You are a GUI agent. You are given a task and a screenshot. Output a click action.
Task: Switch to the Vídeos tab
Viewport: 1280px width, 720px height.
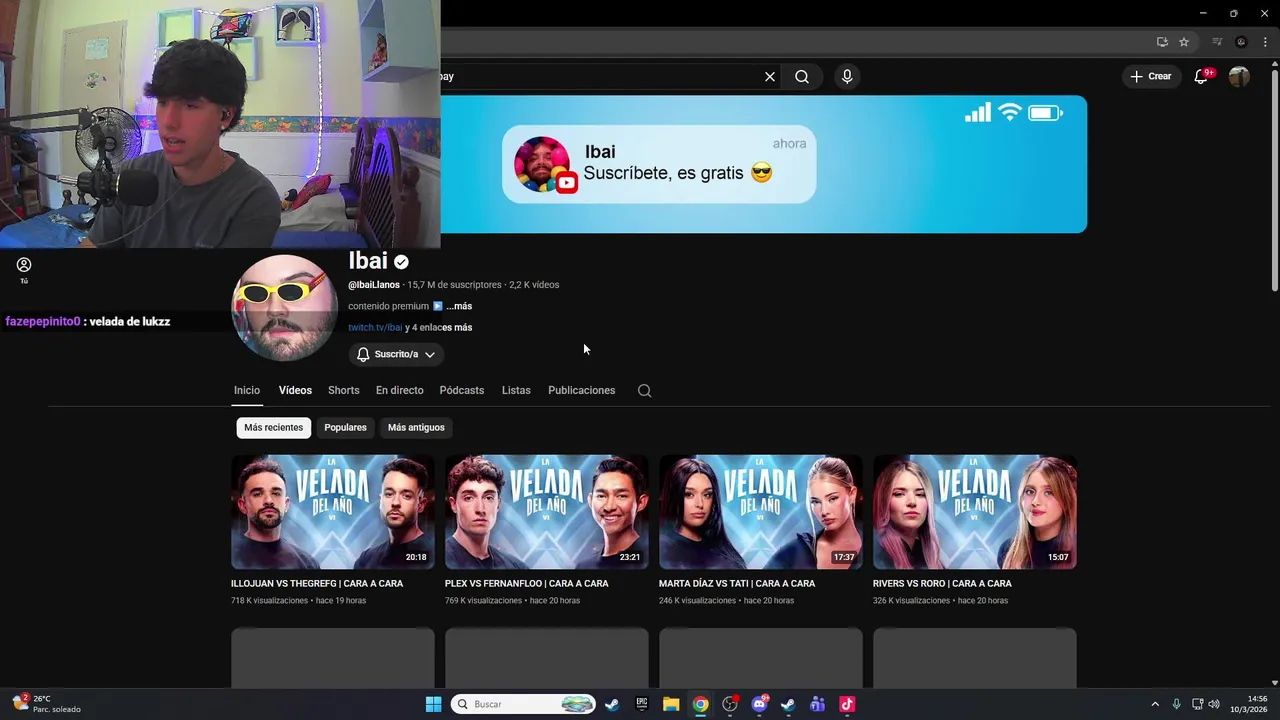point(295,390)
